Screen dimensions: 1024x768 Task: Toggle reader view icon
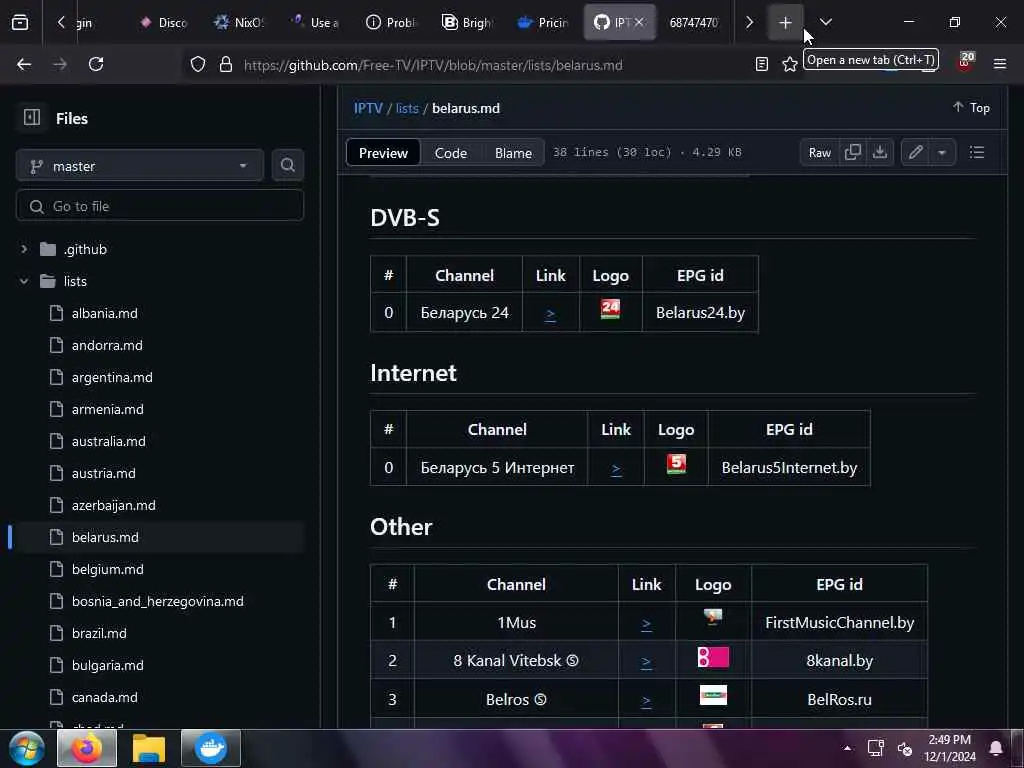coord(761,64)
